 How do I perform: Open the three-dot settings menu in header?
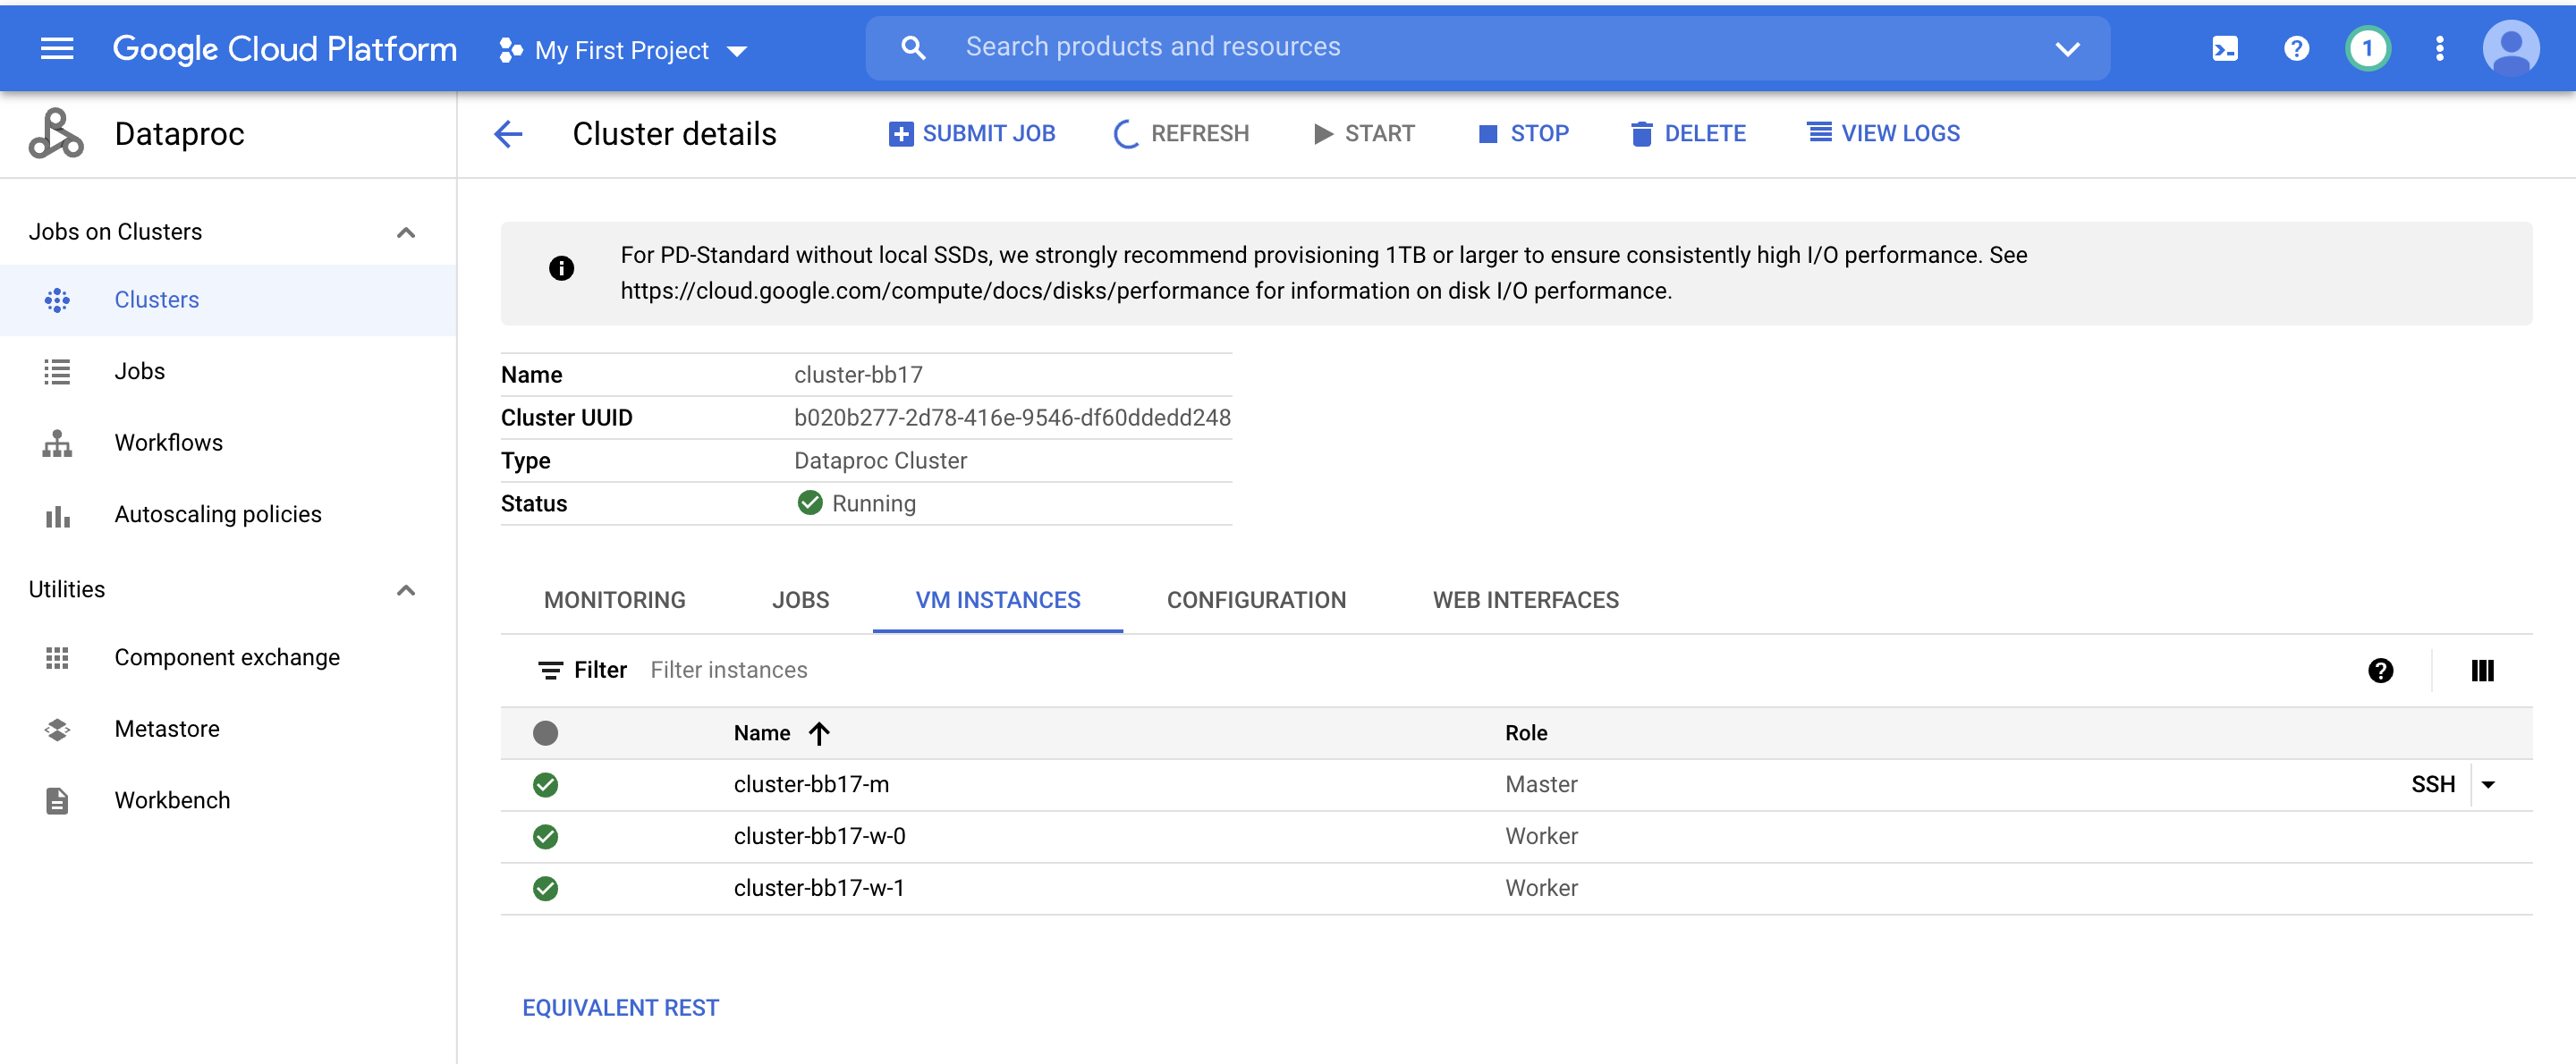(x=2439, y=48)
